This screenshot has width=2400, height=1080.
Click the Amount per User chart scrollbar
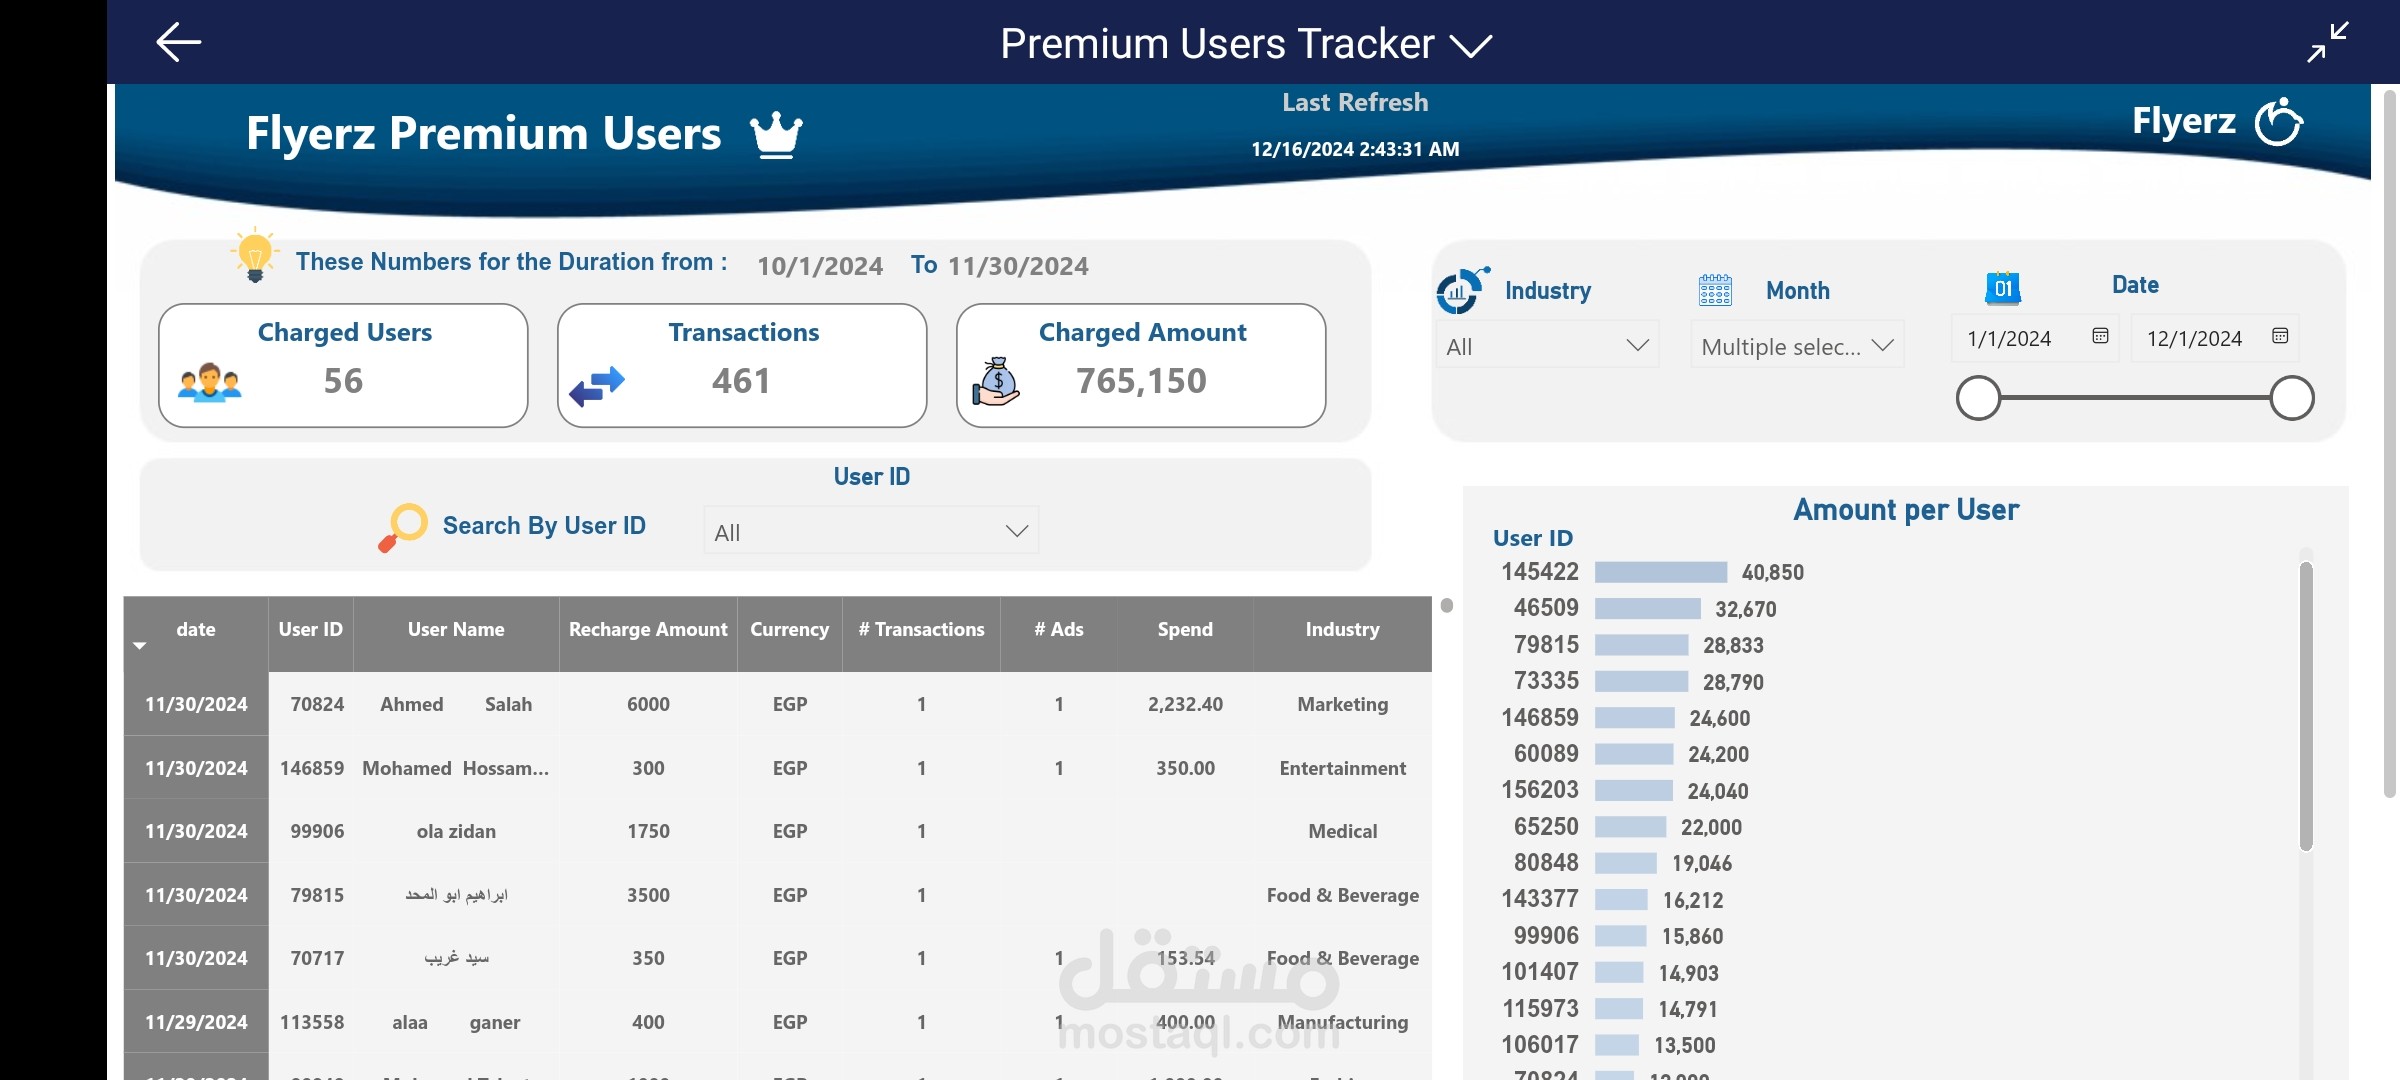tap(2306, 706)
